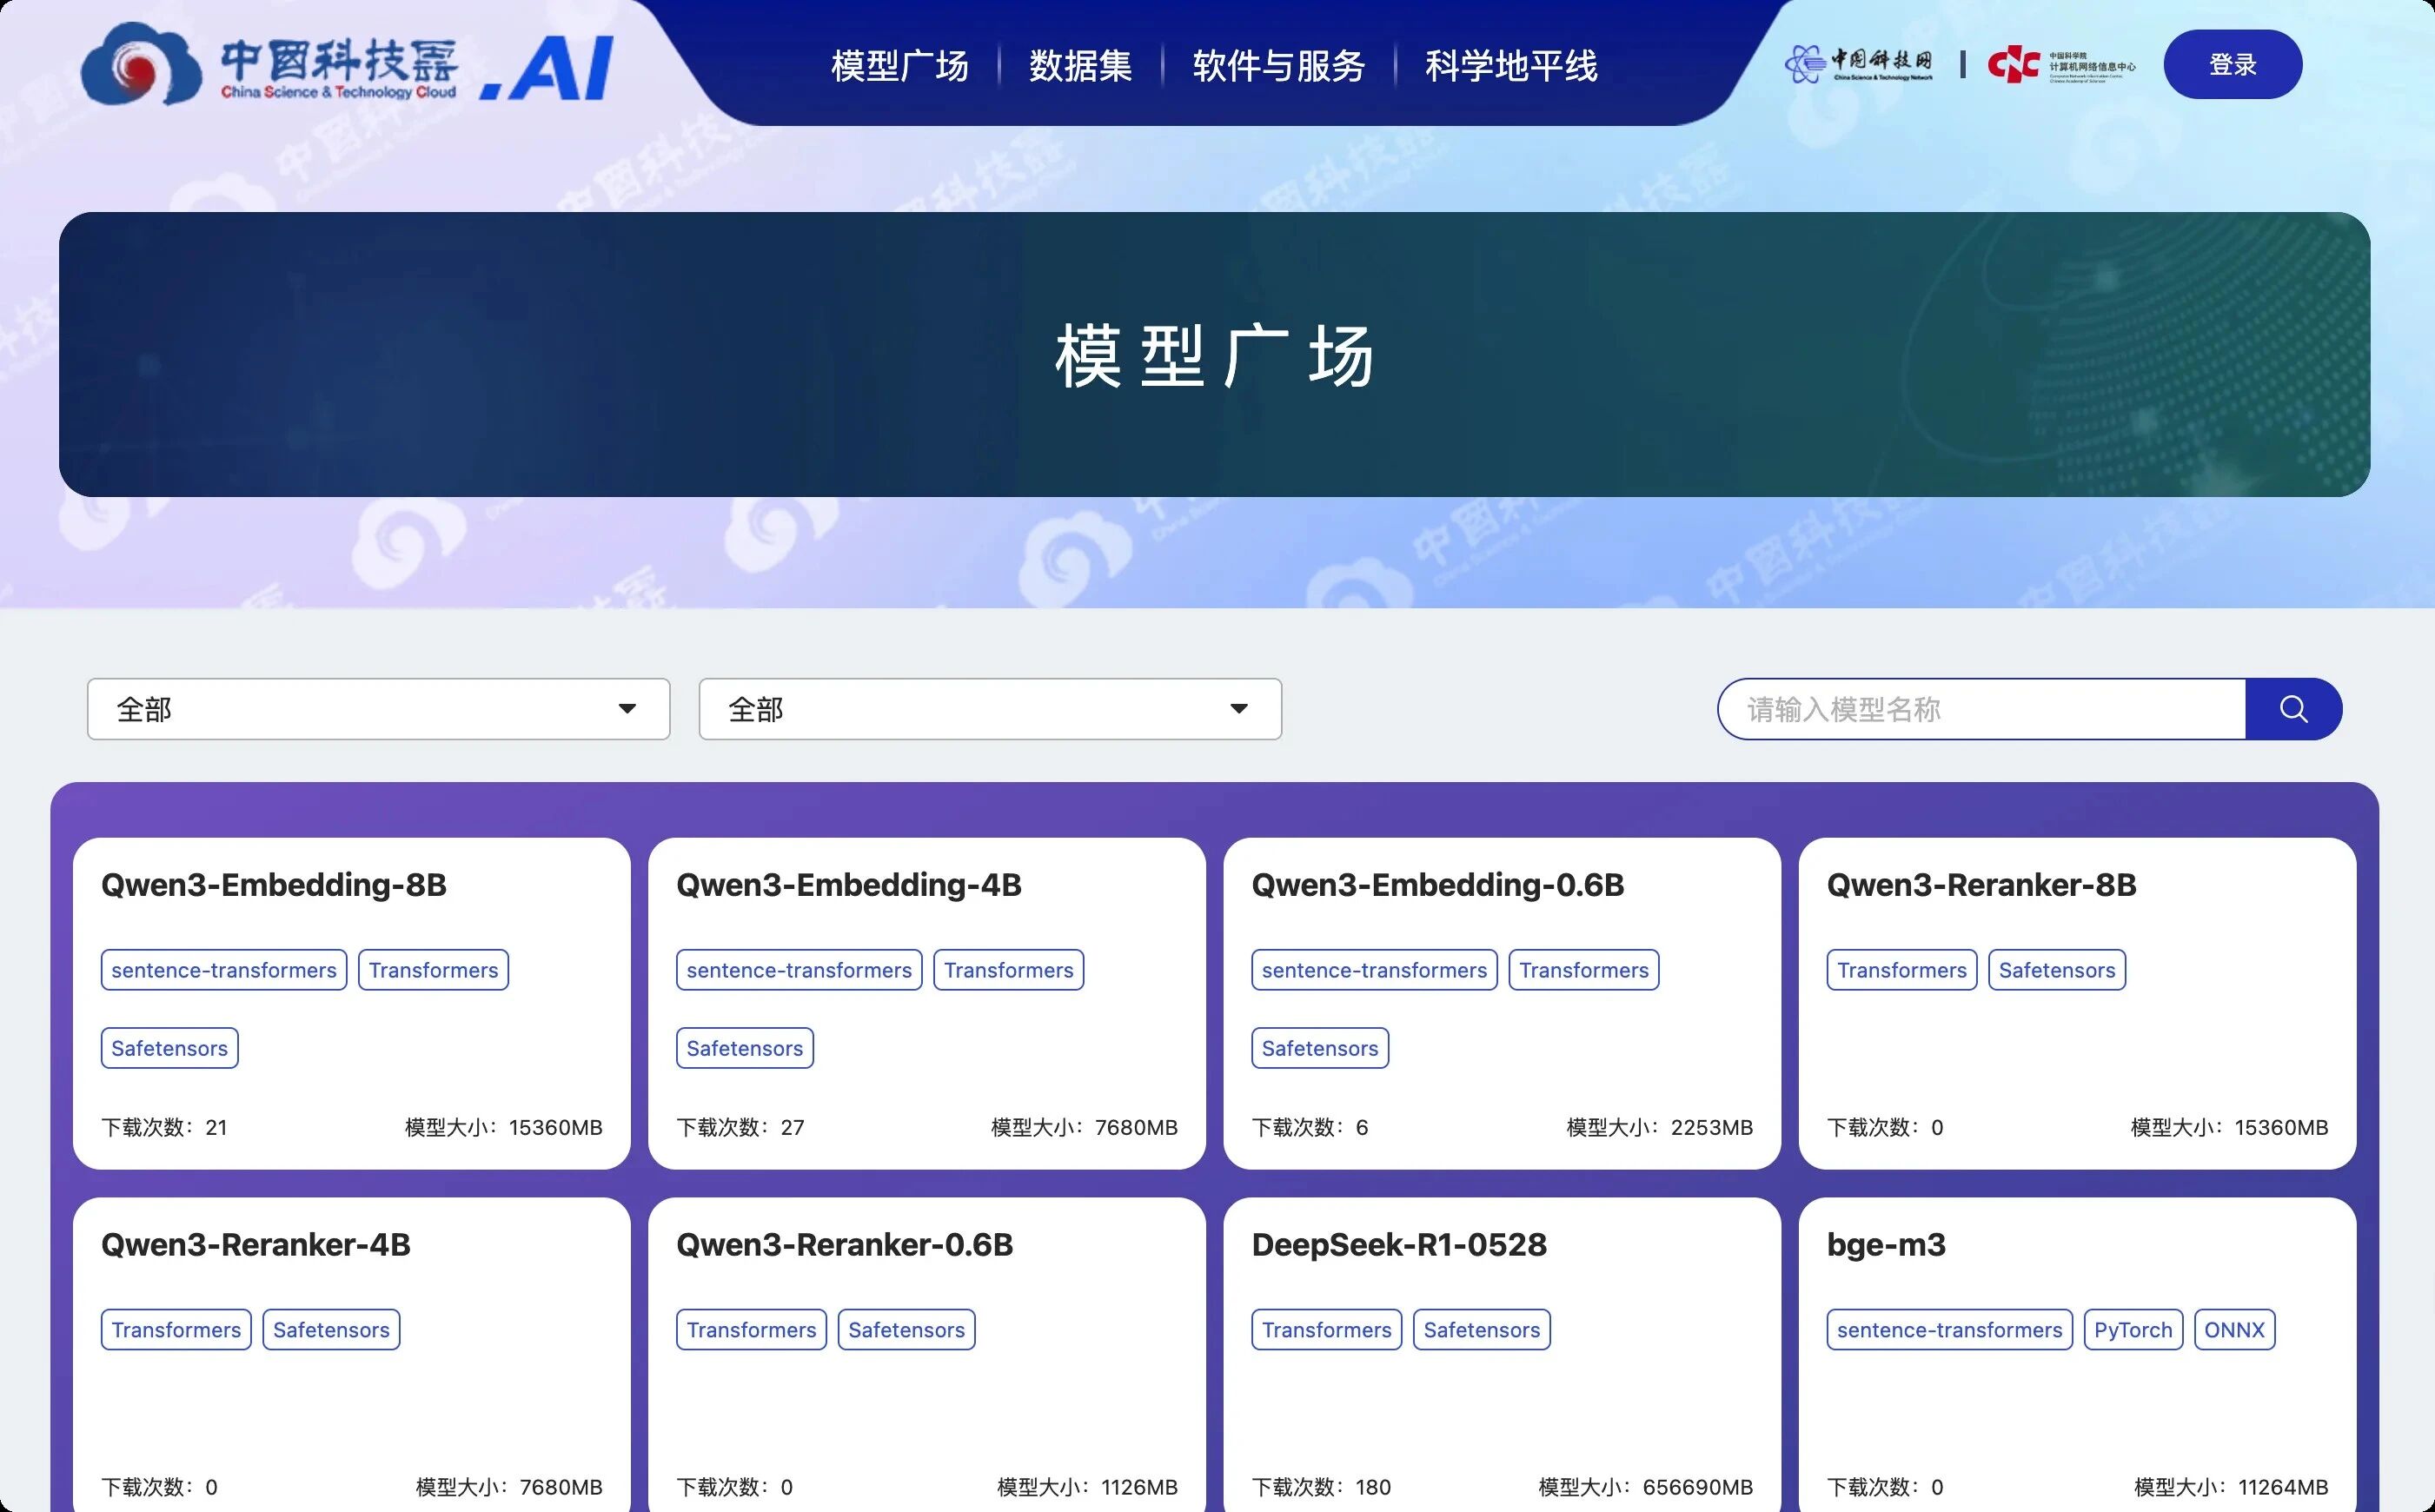The height and width of the screenshot is (1512, 2435).
Task: Click model size 11264MB text
Action: pos(2231,1487)
